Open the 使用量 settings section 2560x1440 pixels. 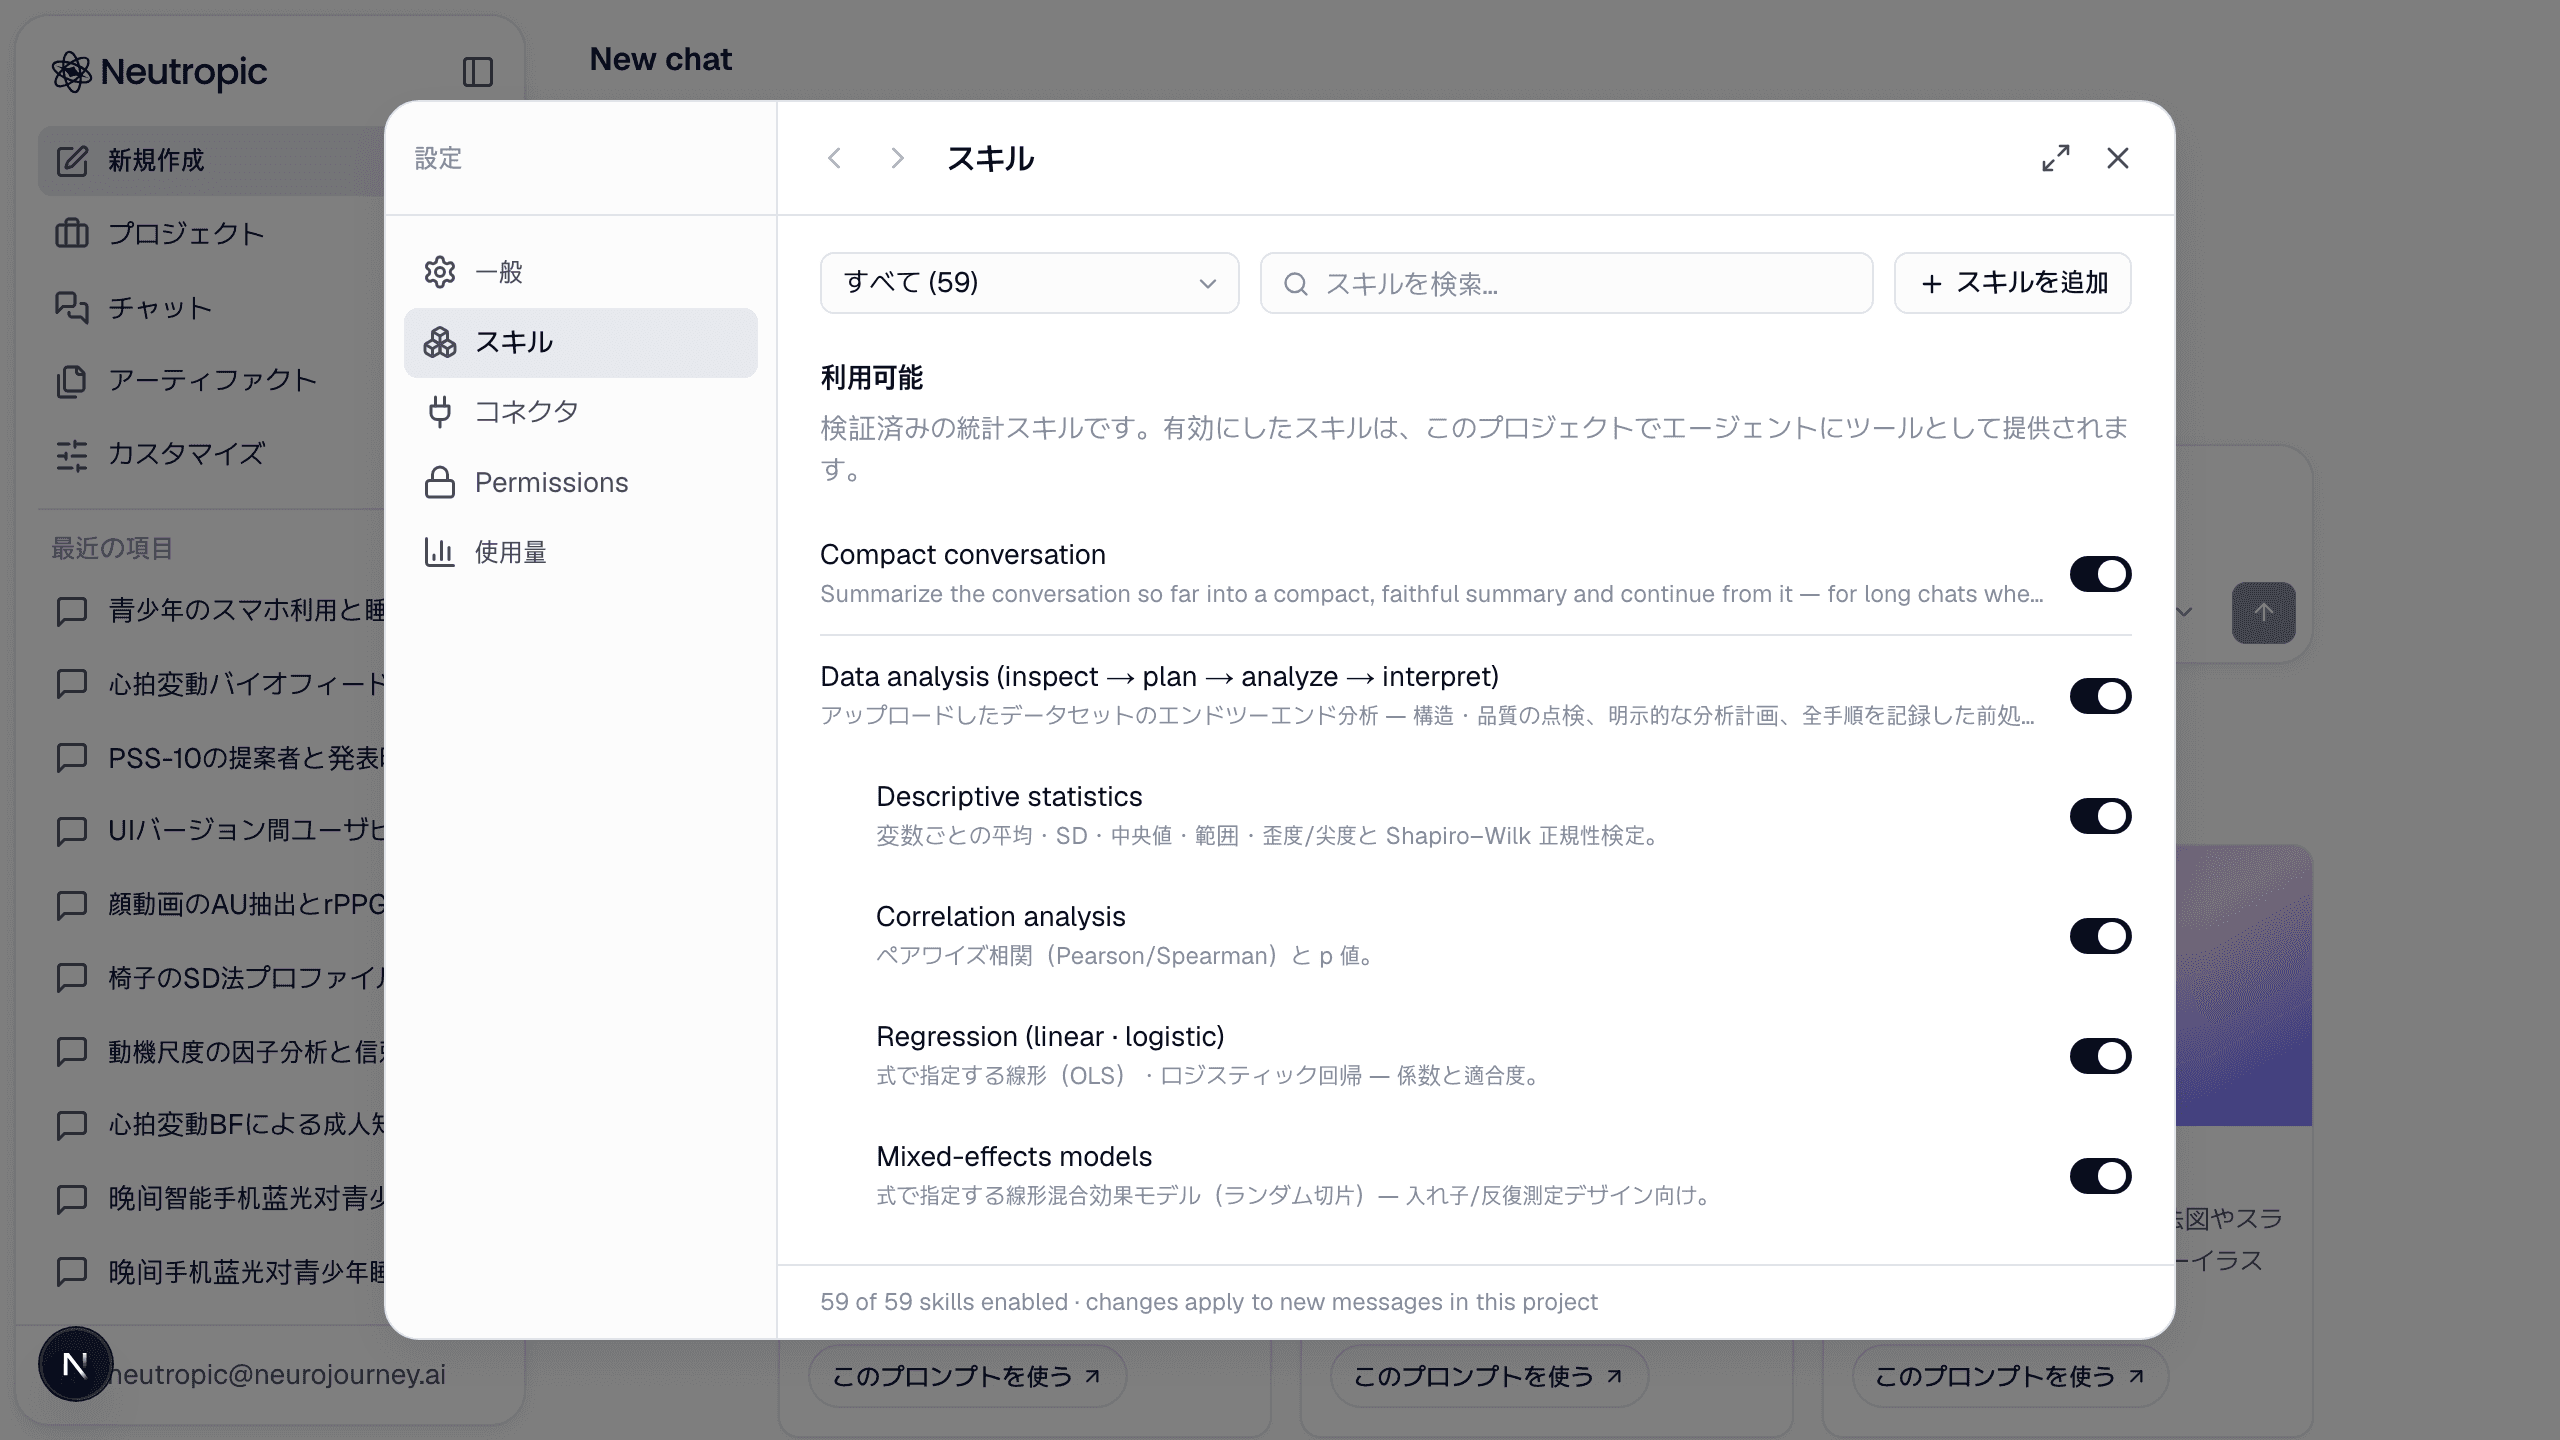(580, 552)
